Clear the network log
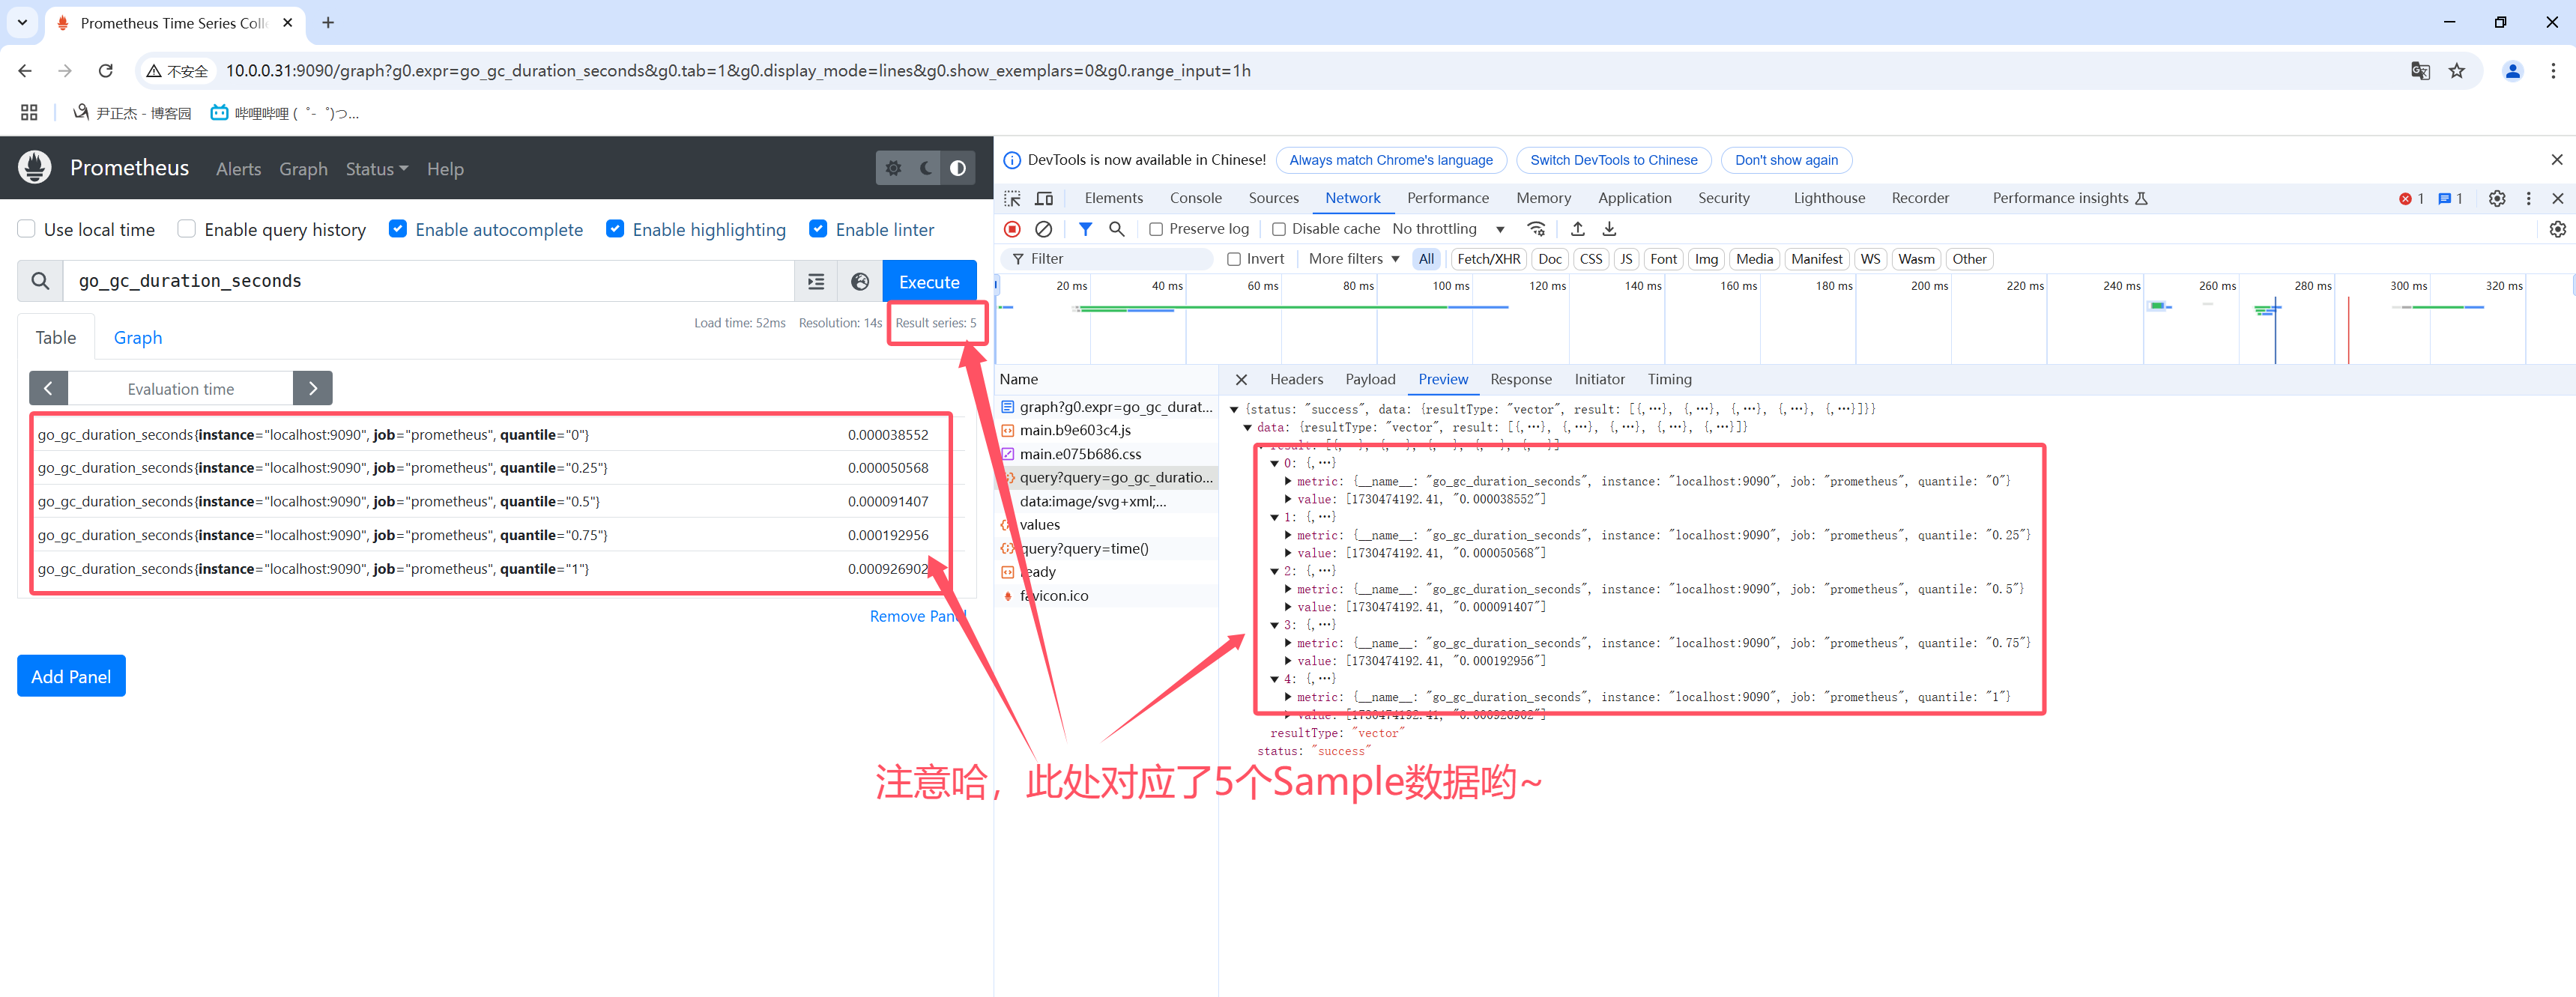The height and width of the screenshot is (997, 2576). pos(1043,229)
